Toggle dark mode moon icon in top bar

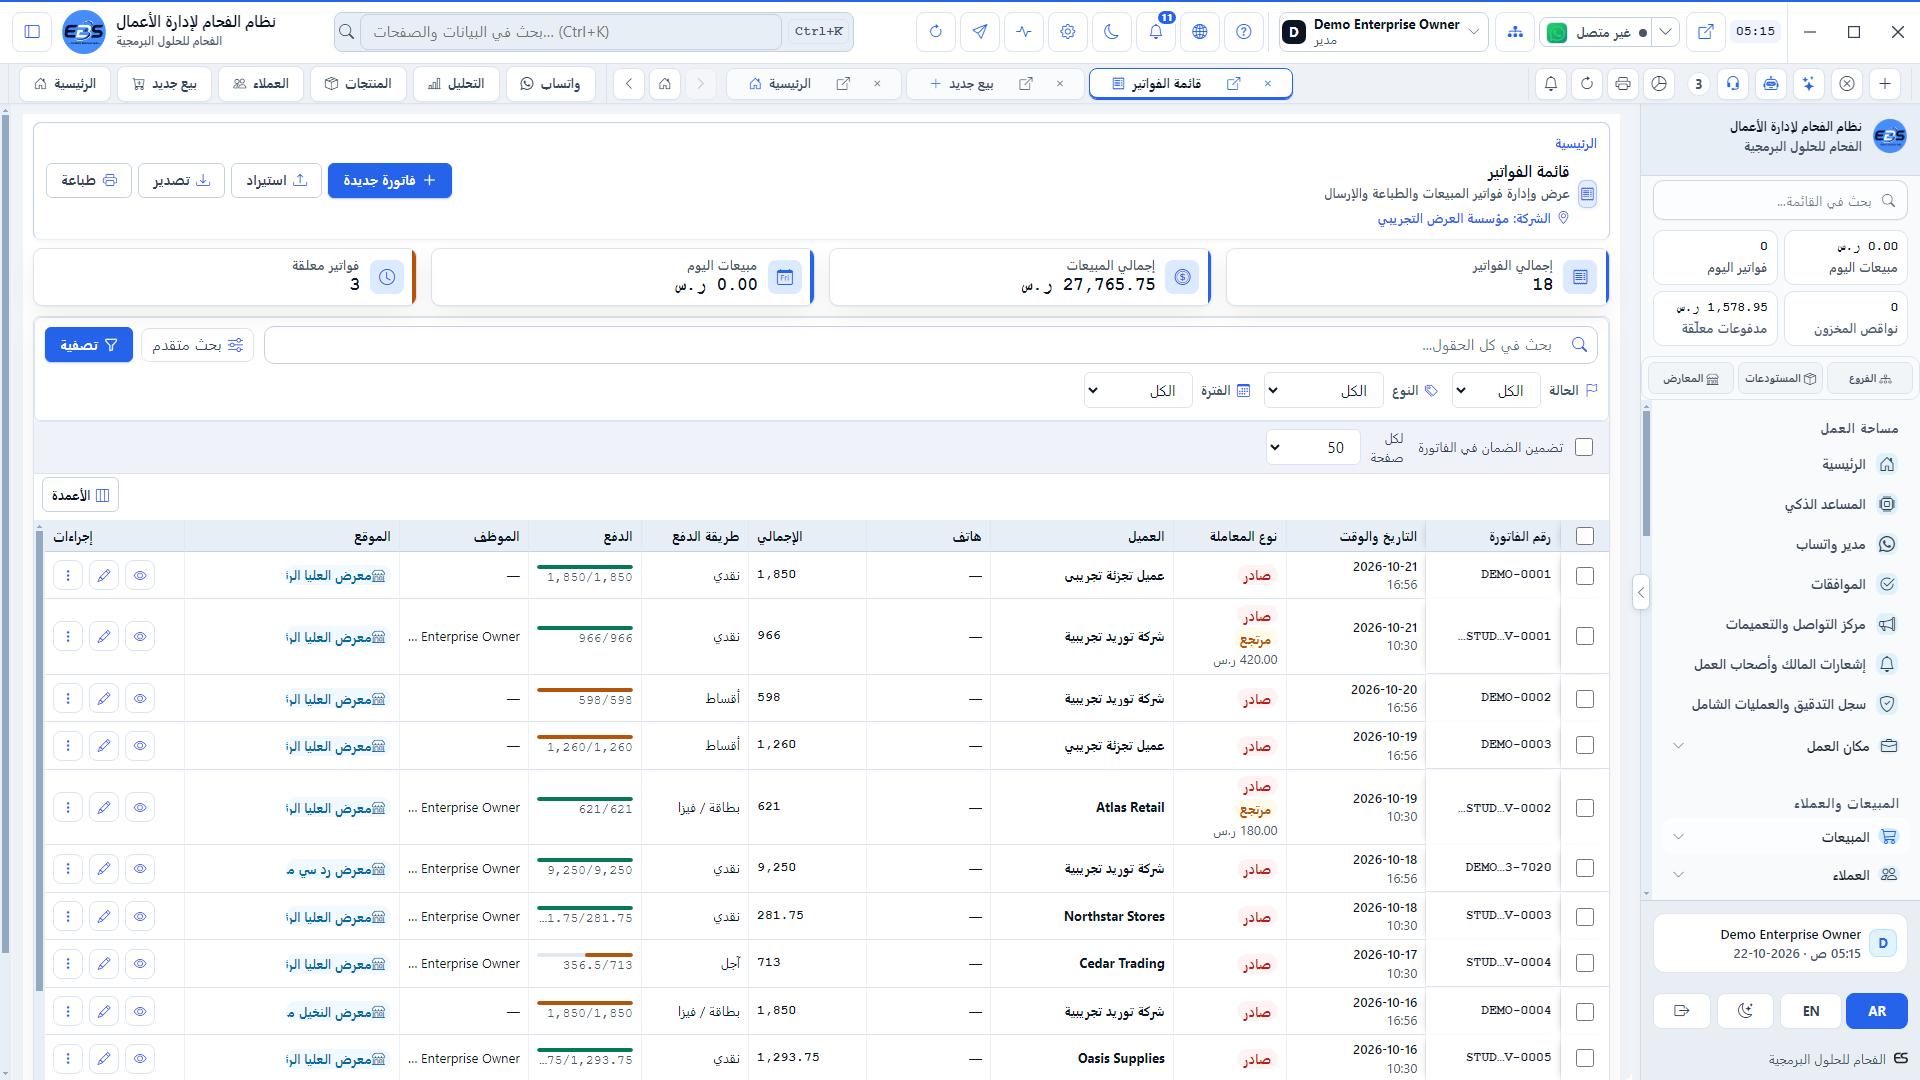pos(1111,32)
